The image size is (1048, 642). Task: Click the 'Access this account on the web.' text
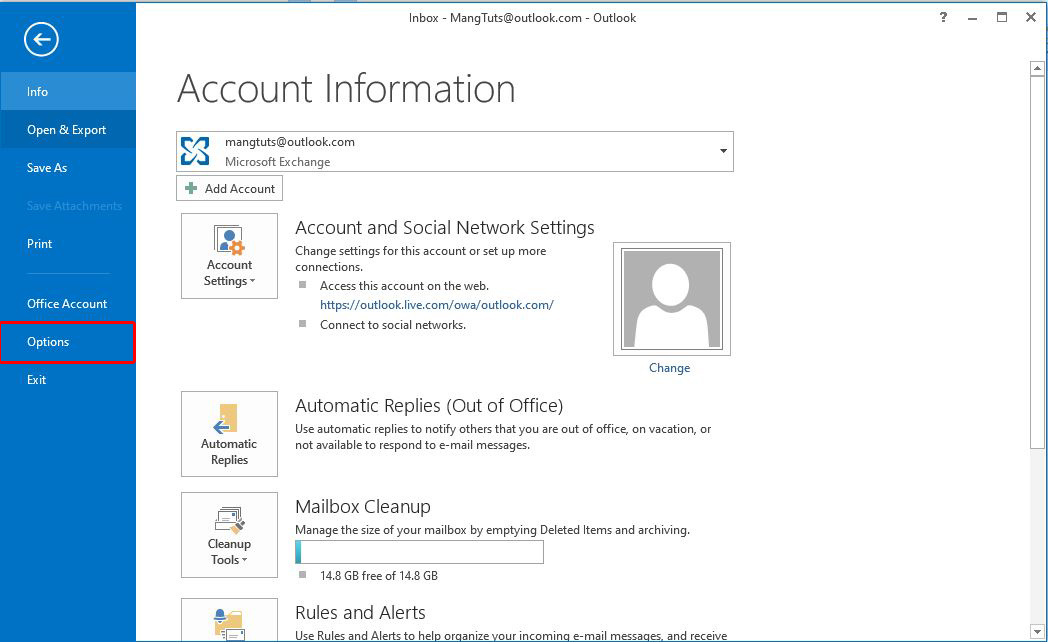click(404, 286)
